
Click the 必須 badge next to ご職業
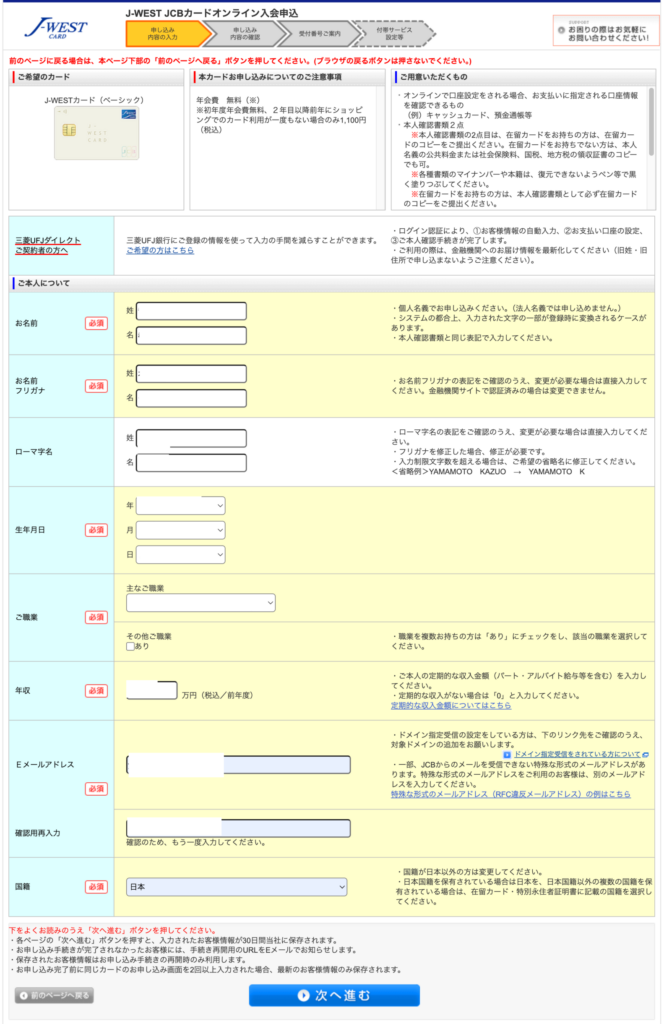point(96,617)
